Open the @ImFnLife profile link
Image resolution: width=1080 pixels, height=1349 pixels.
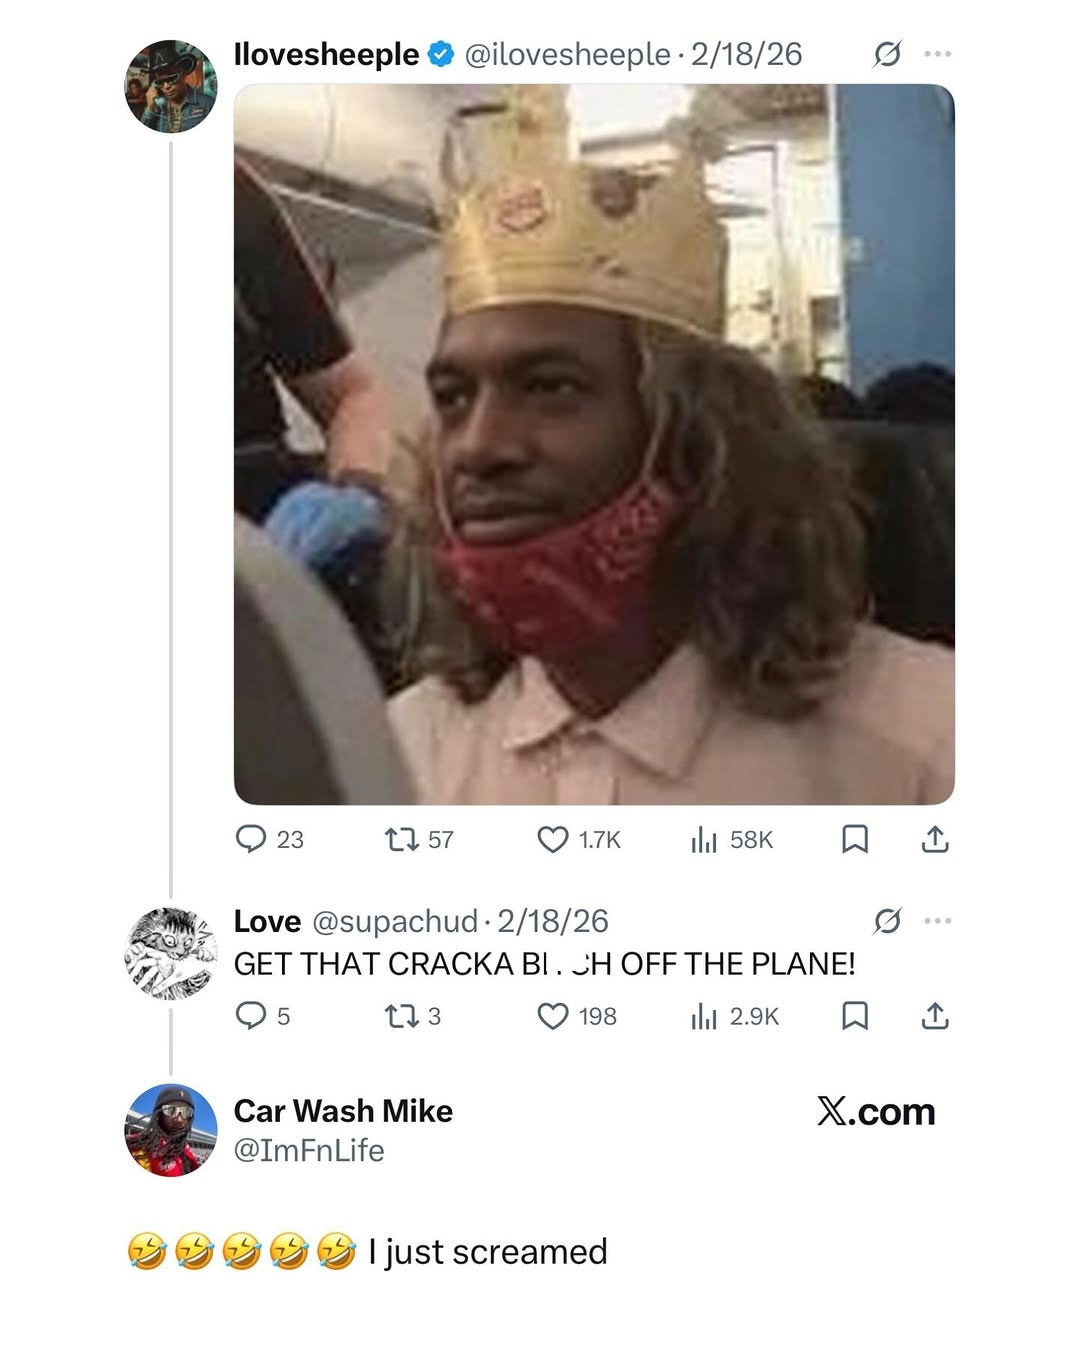tap(308, 1150)
